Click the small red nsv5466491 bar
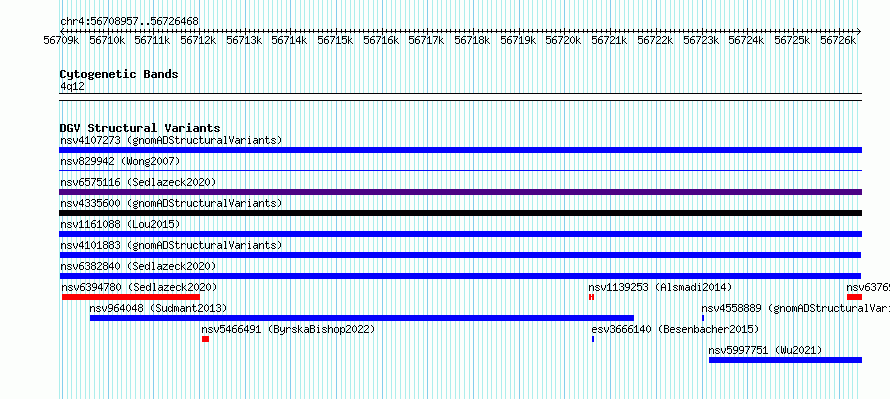 [205, 339]
